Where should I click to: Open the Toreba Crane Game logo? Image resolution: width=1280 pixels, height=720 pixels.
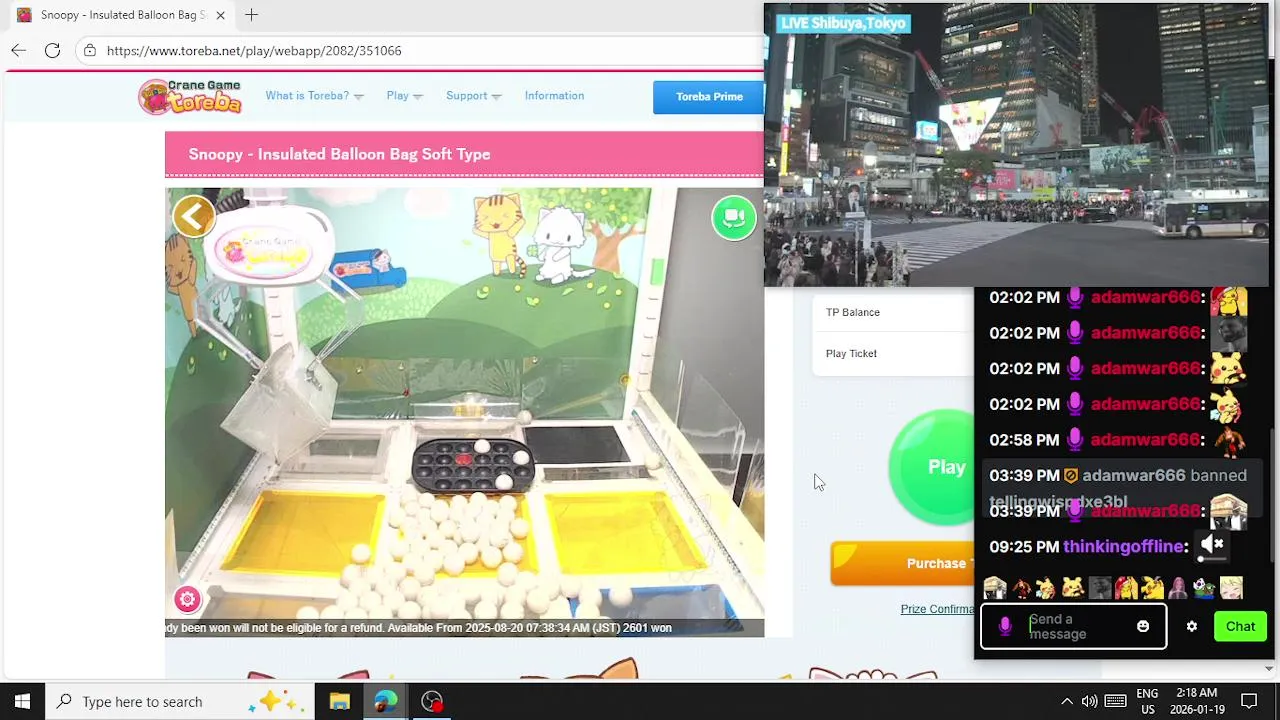pos(191,96)
